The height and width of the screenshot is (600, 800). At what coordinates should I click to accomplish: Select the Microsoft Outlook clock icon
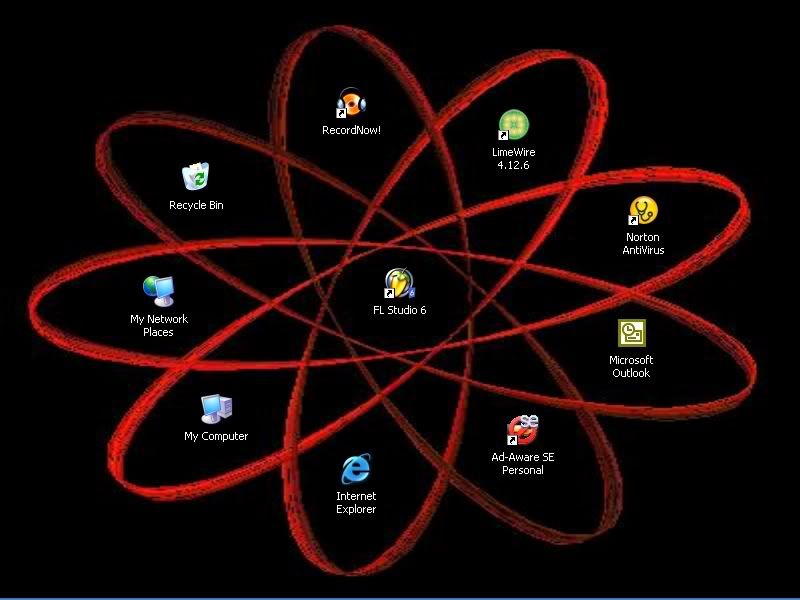pos(631,333)
